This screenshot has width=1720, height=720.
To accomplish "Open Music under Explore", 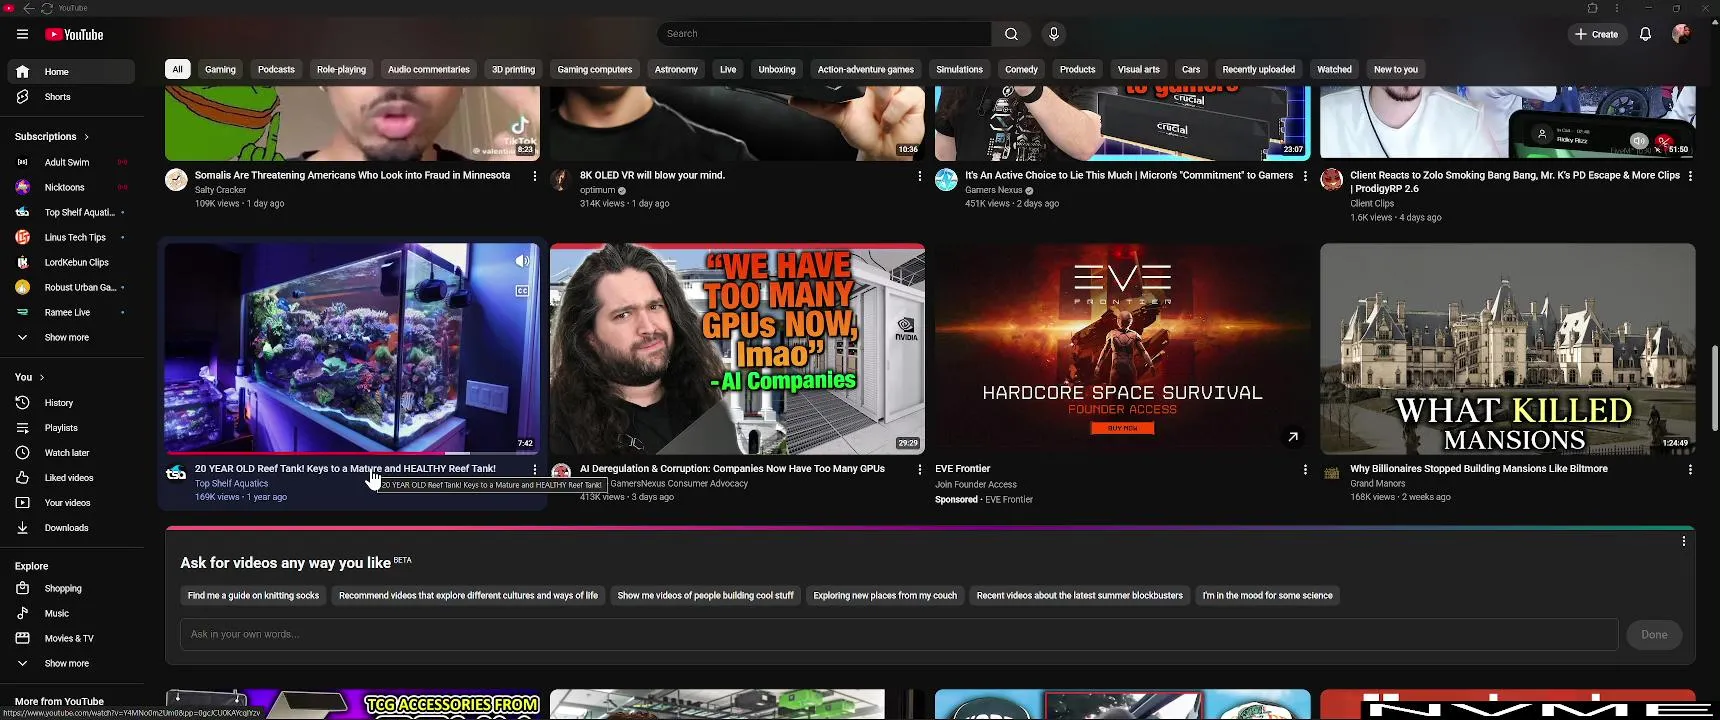I will (x=70, y=614).
